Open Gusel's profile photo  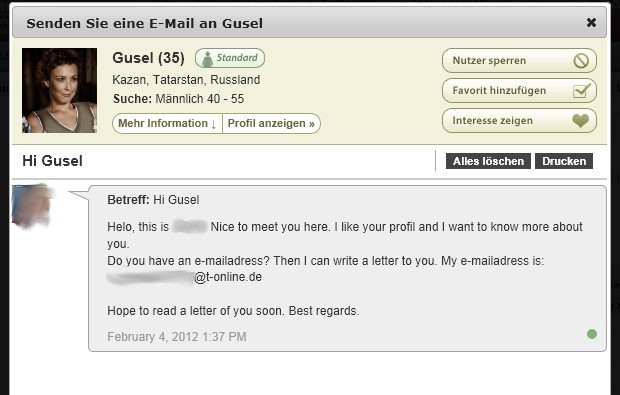[59, 91]
